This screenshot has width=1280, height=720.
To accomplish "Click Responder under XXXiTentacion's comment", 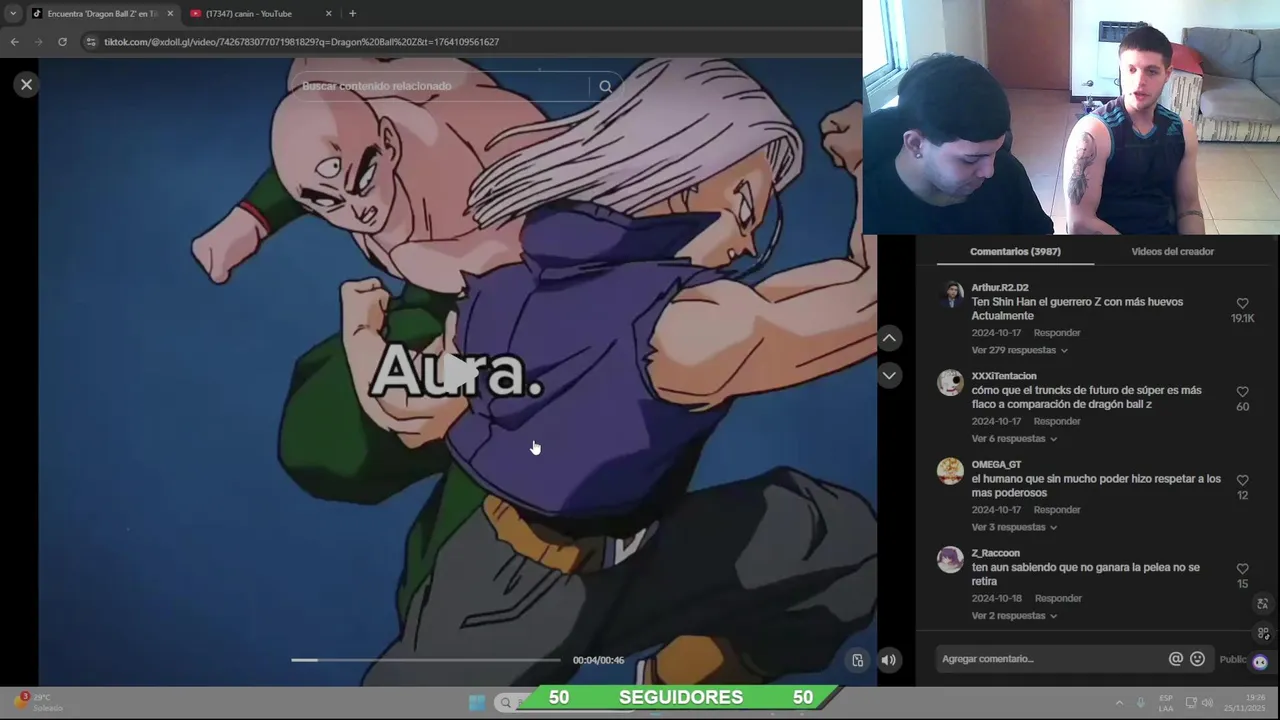I will pos(1057,421).
